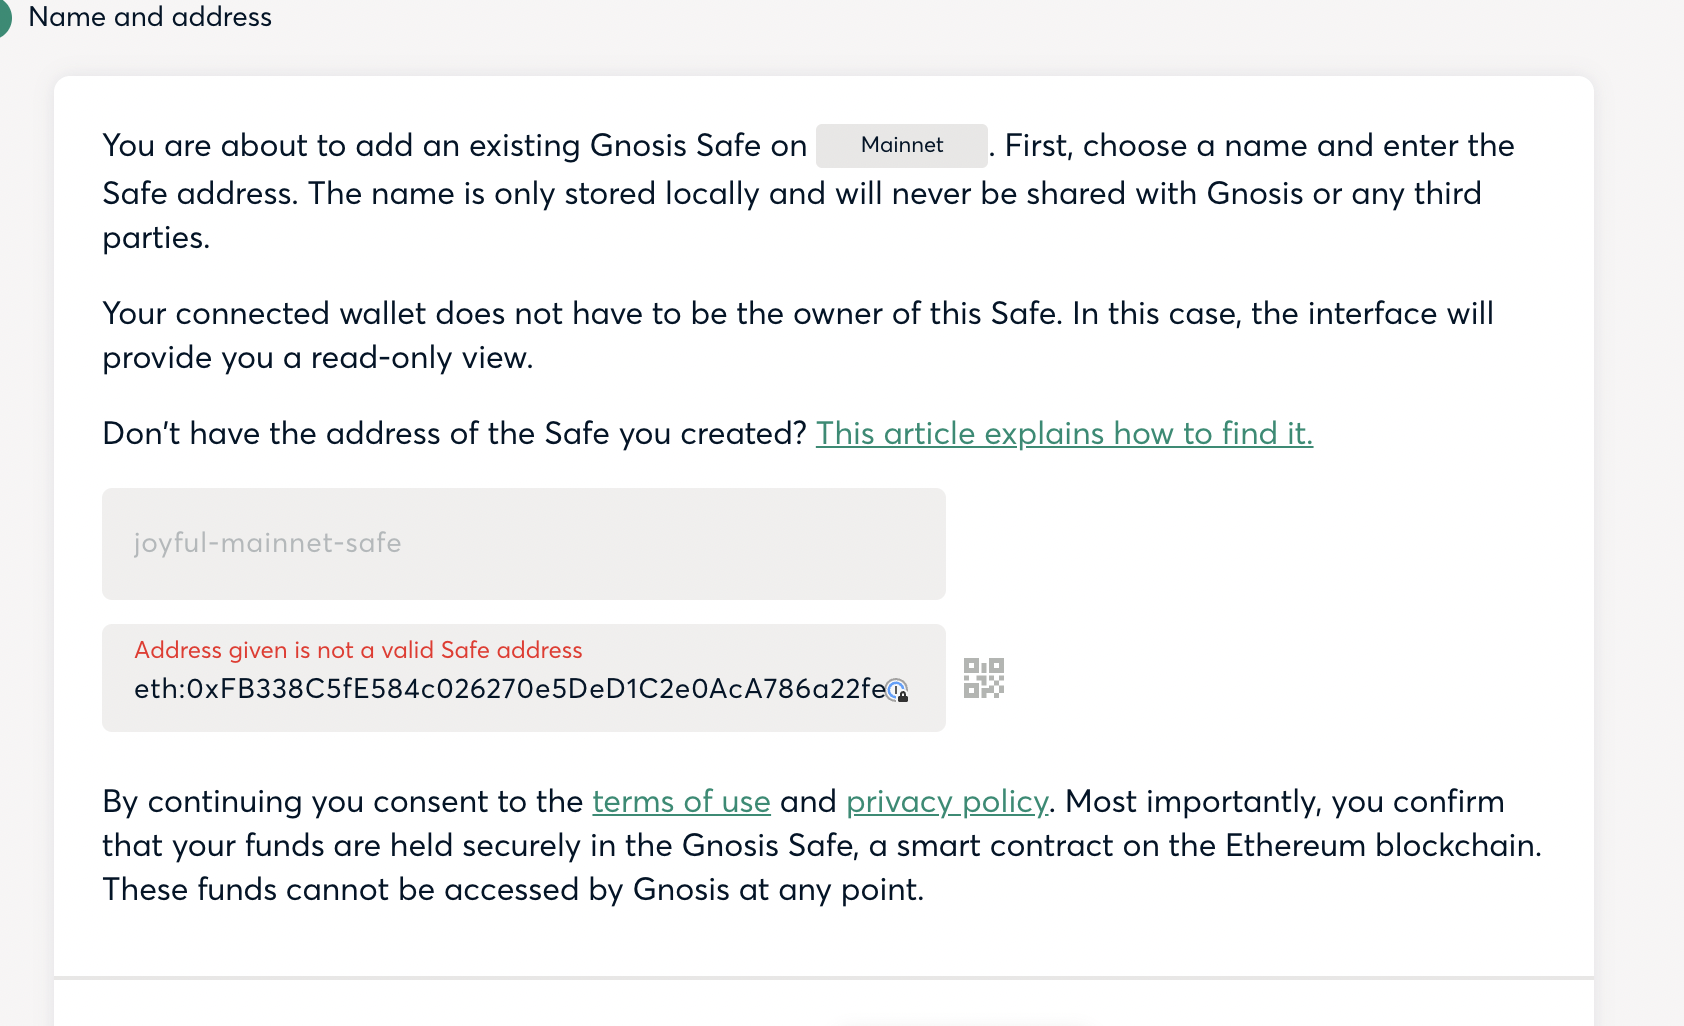Read the terms of use

point(681,802)
